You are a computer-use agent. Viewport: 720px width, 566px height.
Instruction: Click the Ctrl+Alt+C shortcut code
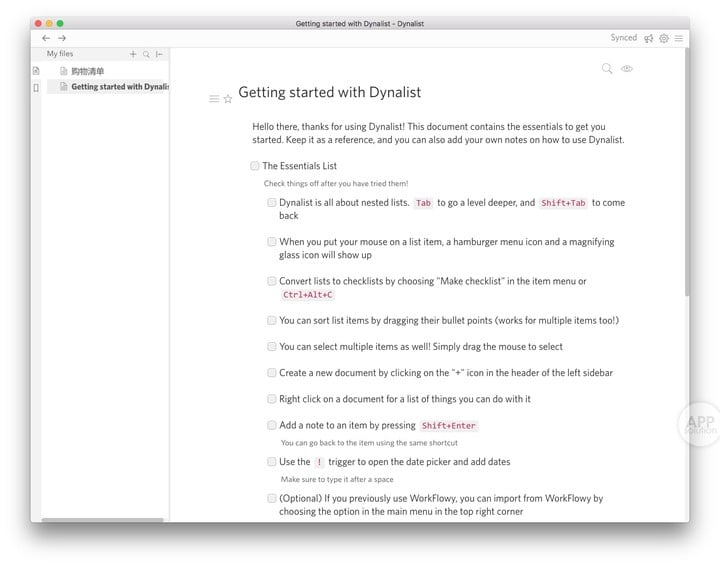[307, 295]
